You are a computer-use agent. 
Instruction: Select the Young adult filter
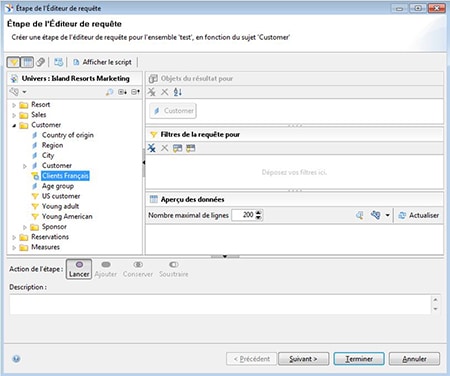pos(60,206)
